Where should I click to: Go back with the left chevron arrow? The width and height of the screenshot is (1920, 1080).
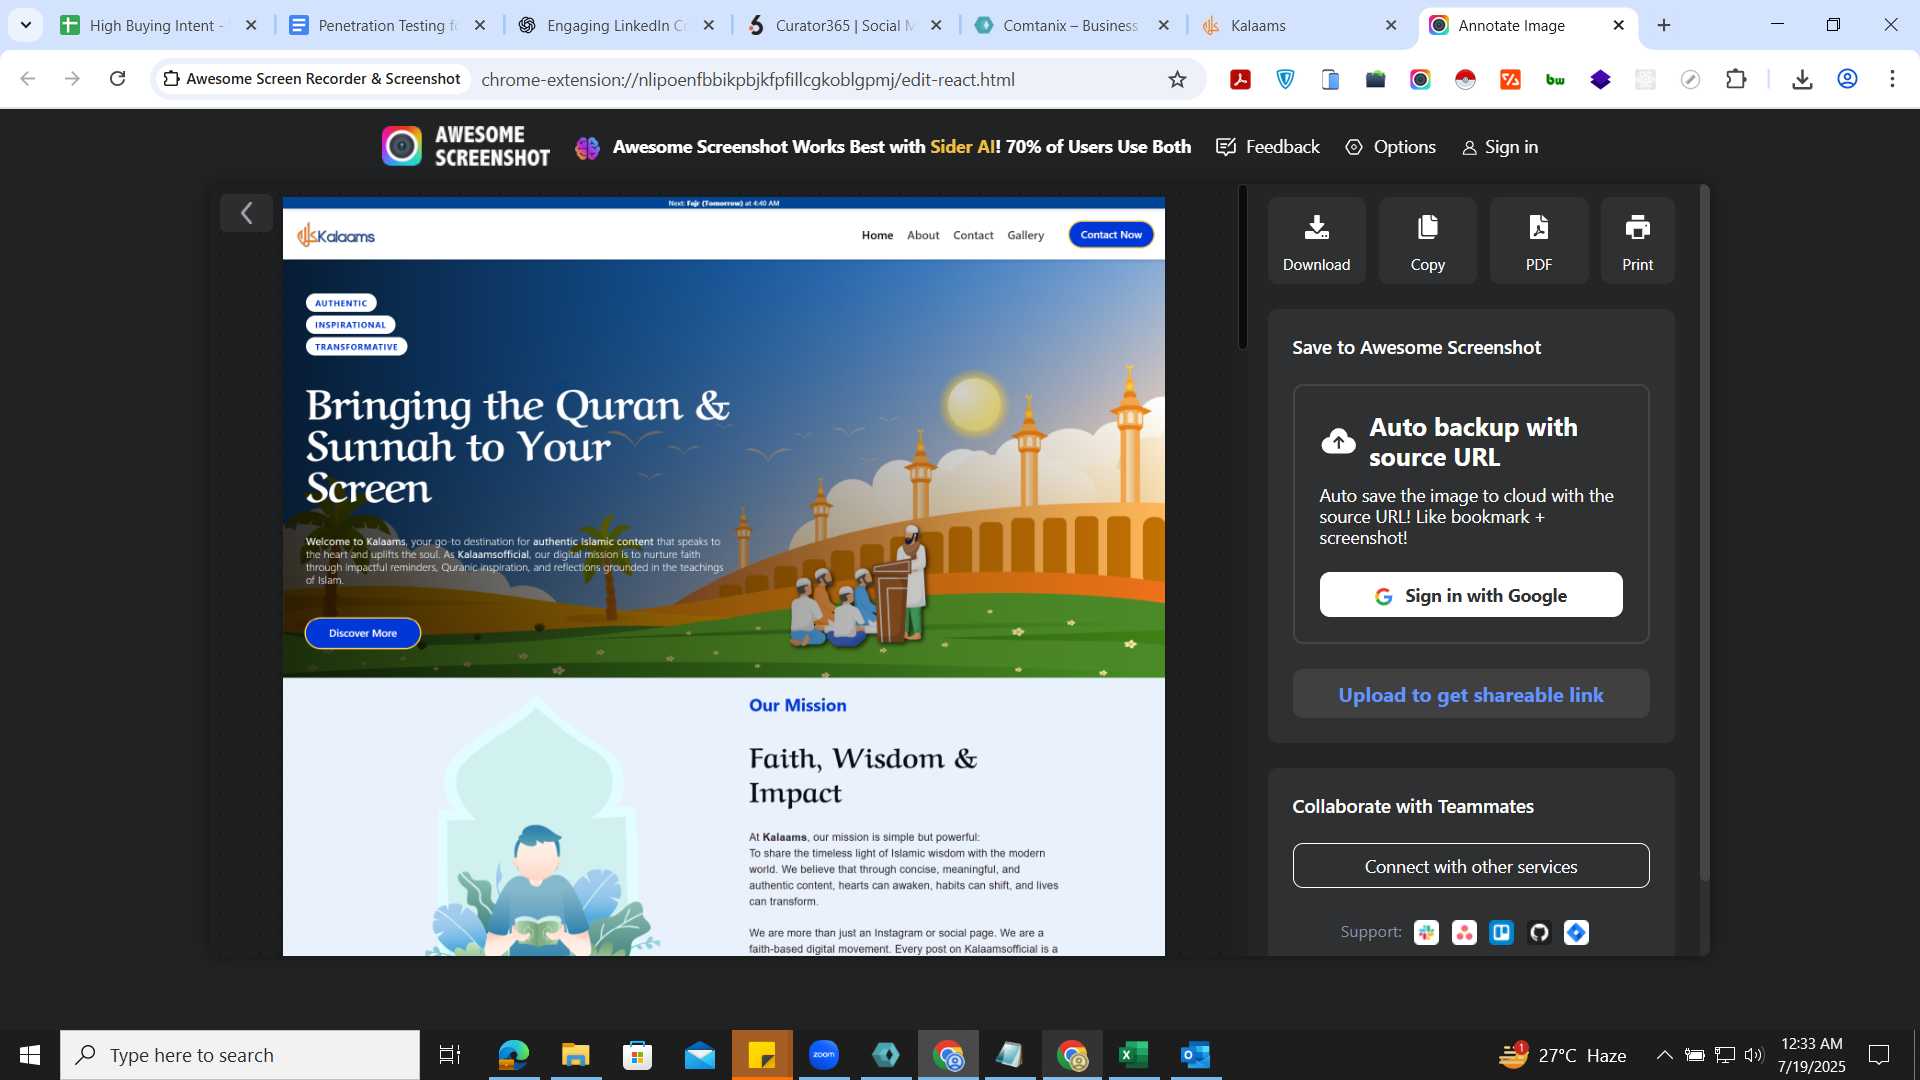246,213
